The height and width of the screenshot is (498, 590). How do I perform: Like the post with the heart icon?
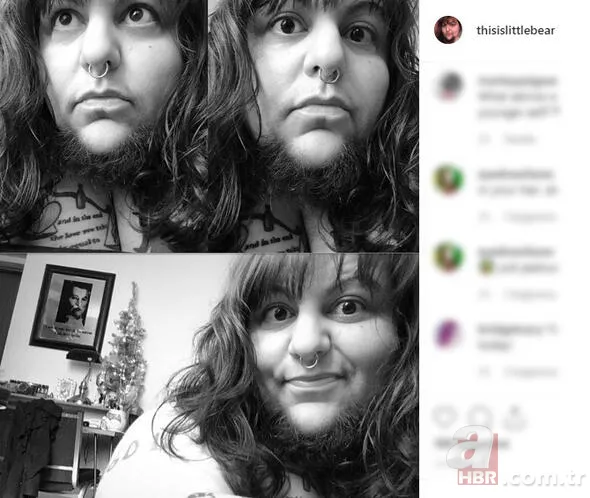[445, 416]
